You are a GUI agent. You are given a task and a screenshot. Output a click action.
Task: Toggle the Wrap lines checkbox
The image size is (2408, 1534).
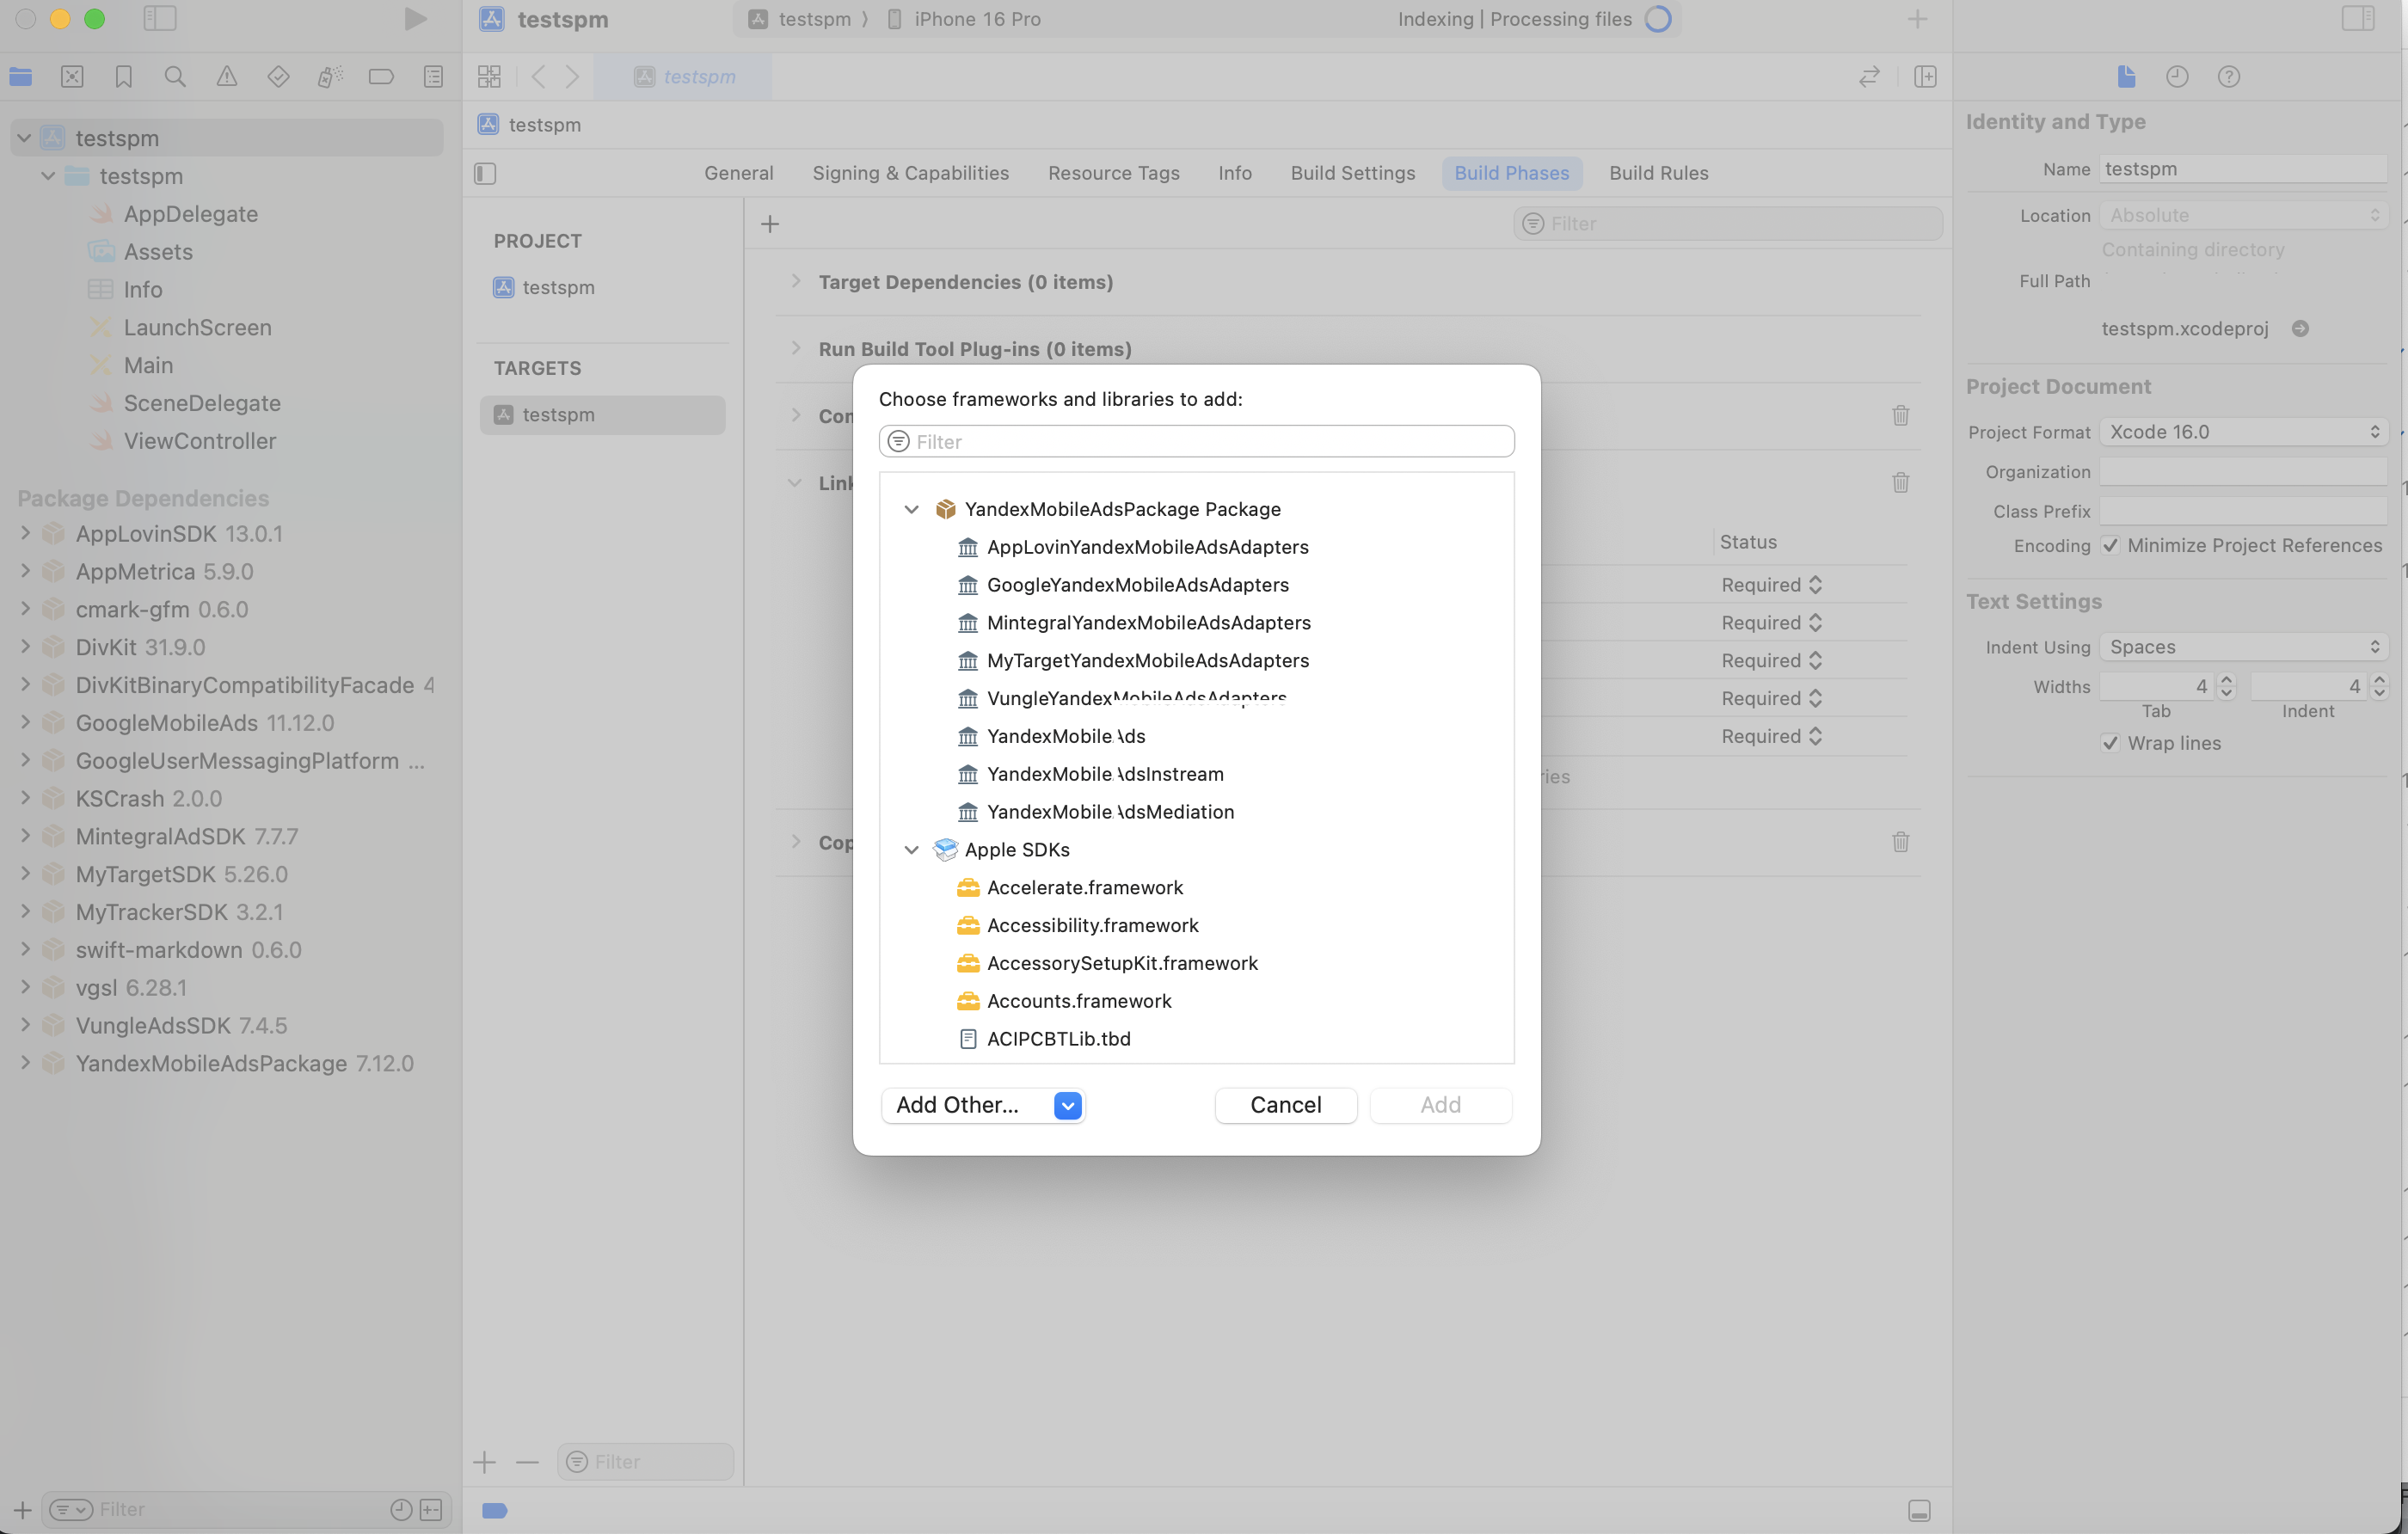(2110, 744)
